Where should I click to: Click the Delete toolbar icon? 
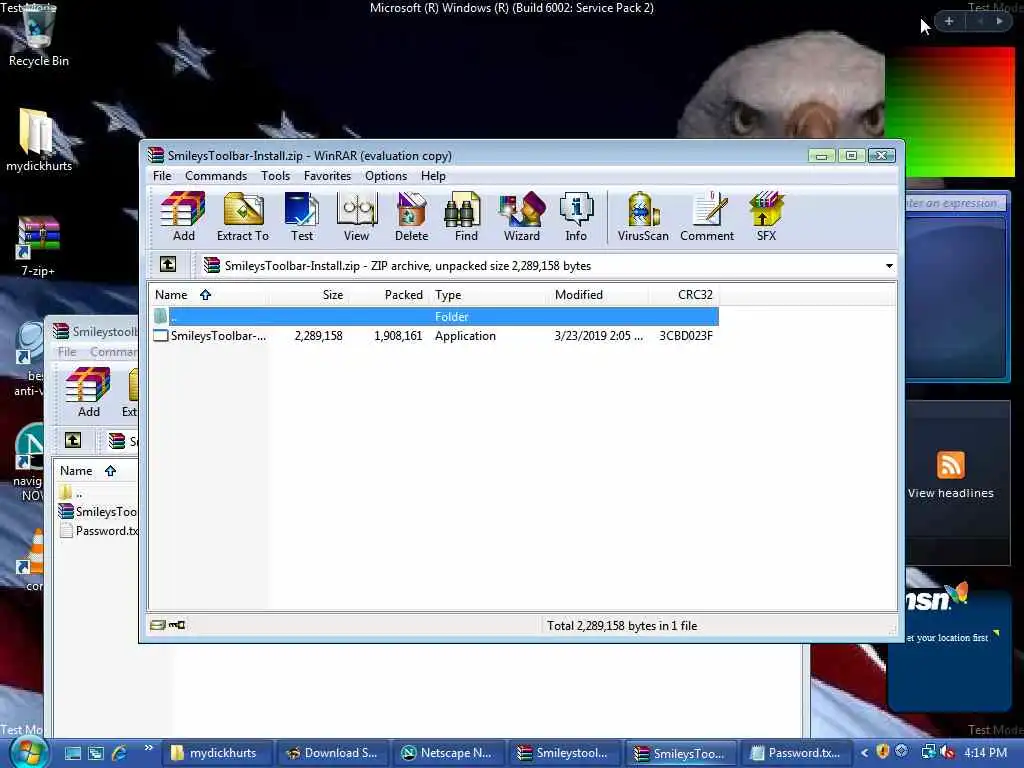411,216
